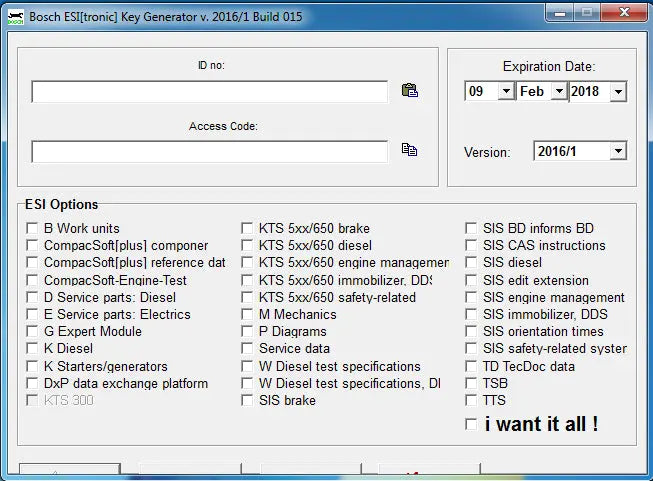Click the Bosch app icon in title bar
The width and height of the screenshot is (653, 481).
(16, 17)
